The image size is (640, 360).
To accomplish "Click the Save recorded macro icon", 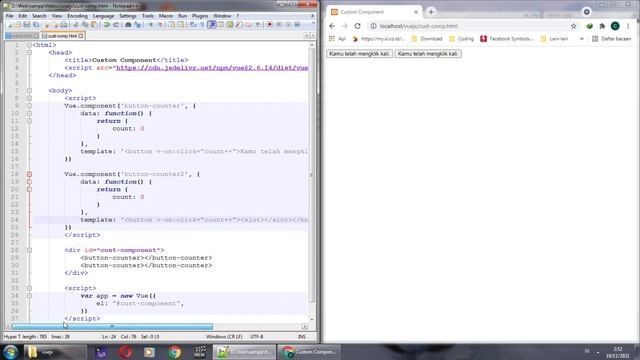I will 298,25.
